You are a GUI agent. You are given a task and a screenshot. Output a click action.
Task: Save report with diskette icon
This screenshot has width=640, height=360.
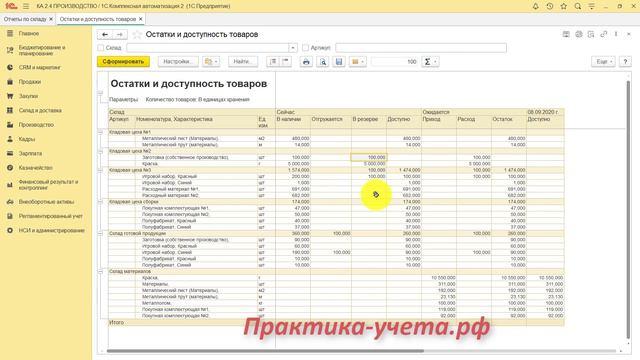click(339, 62)
